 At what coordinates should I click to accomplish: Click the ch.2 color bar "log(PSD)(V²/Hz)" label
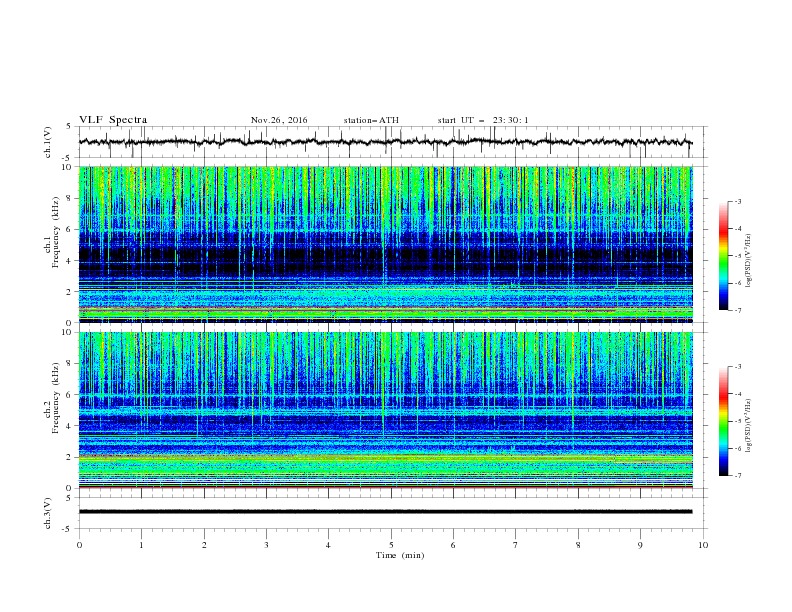pyautogui.click(x=749, y=425)
